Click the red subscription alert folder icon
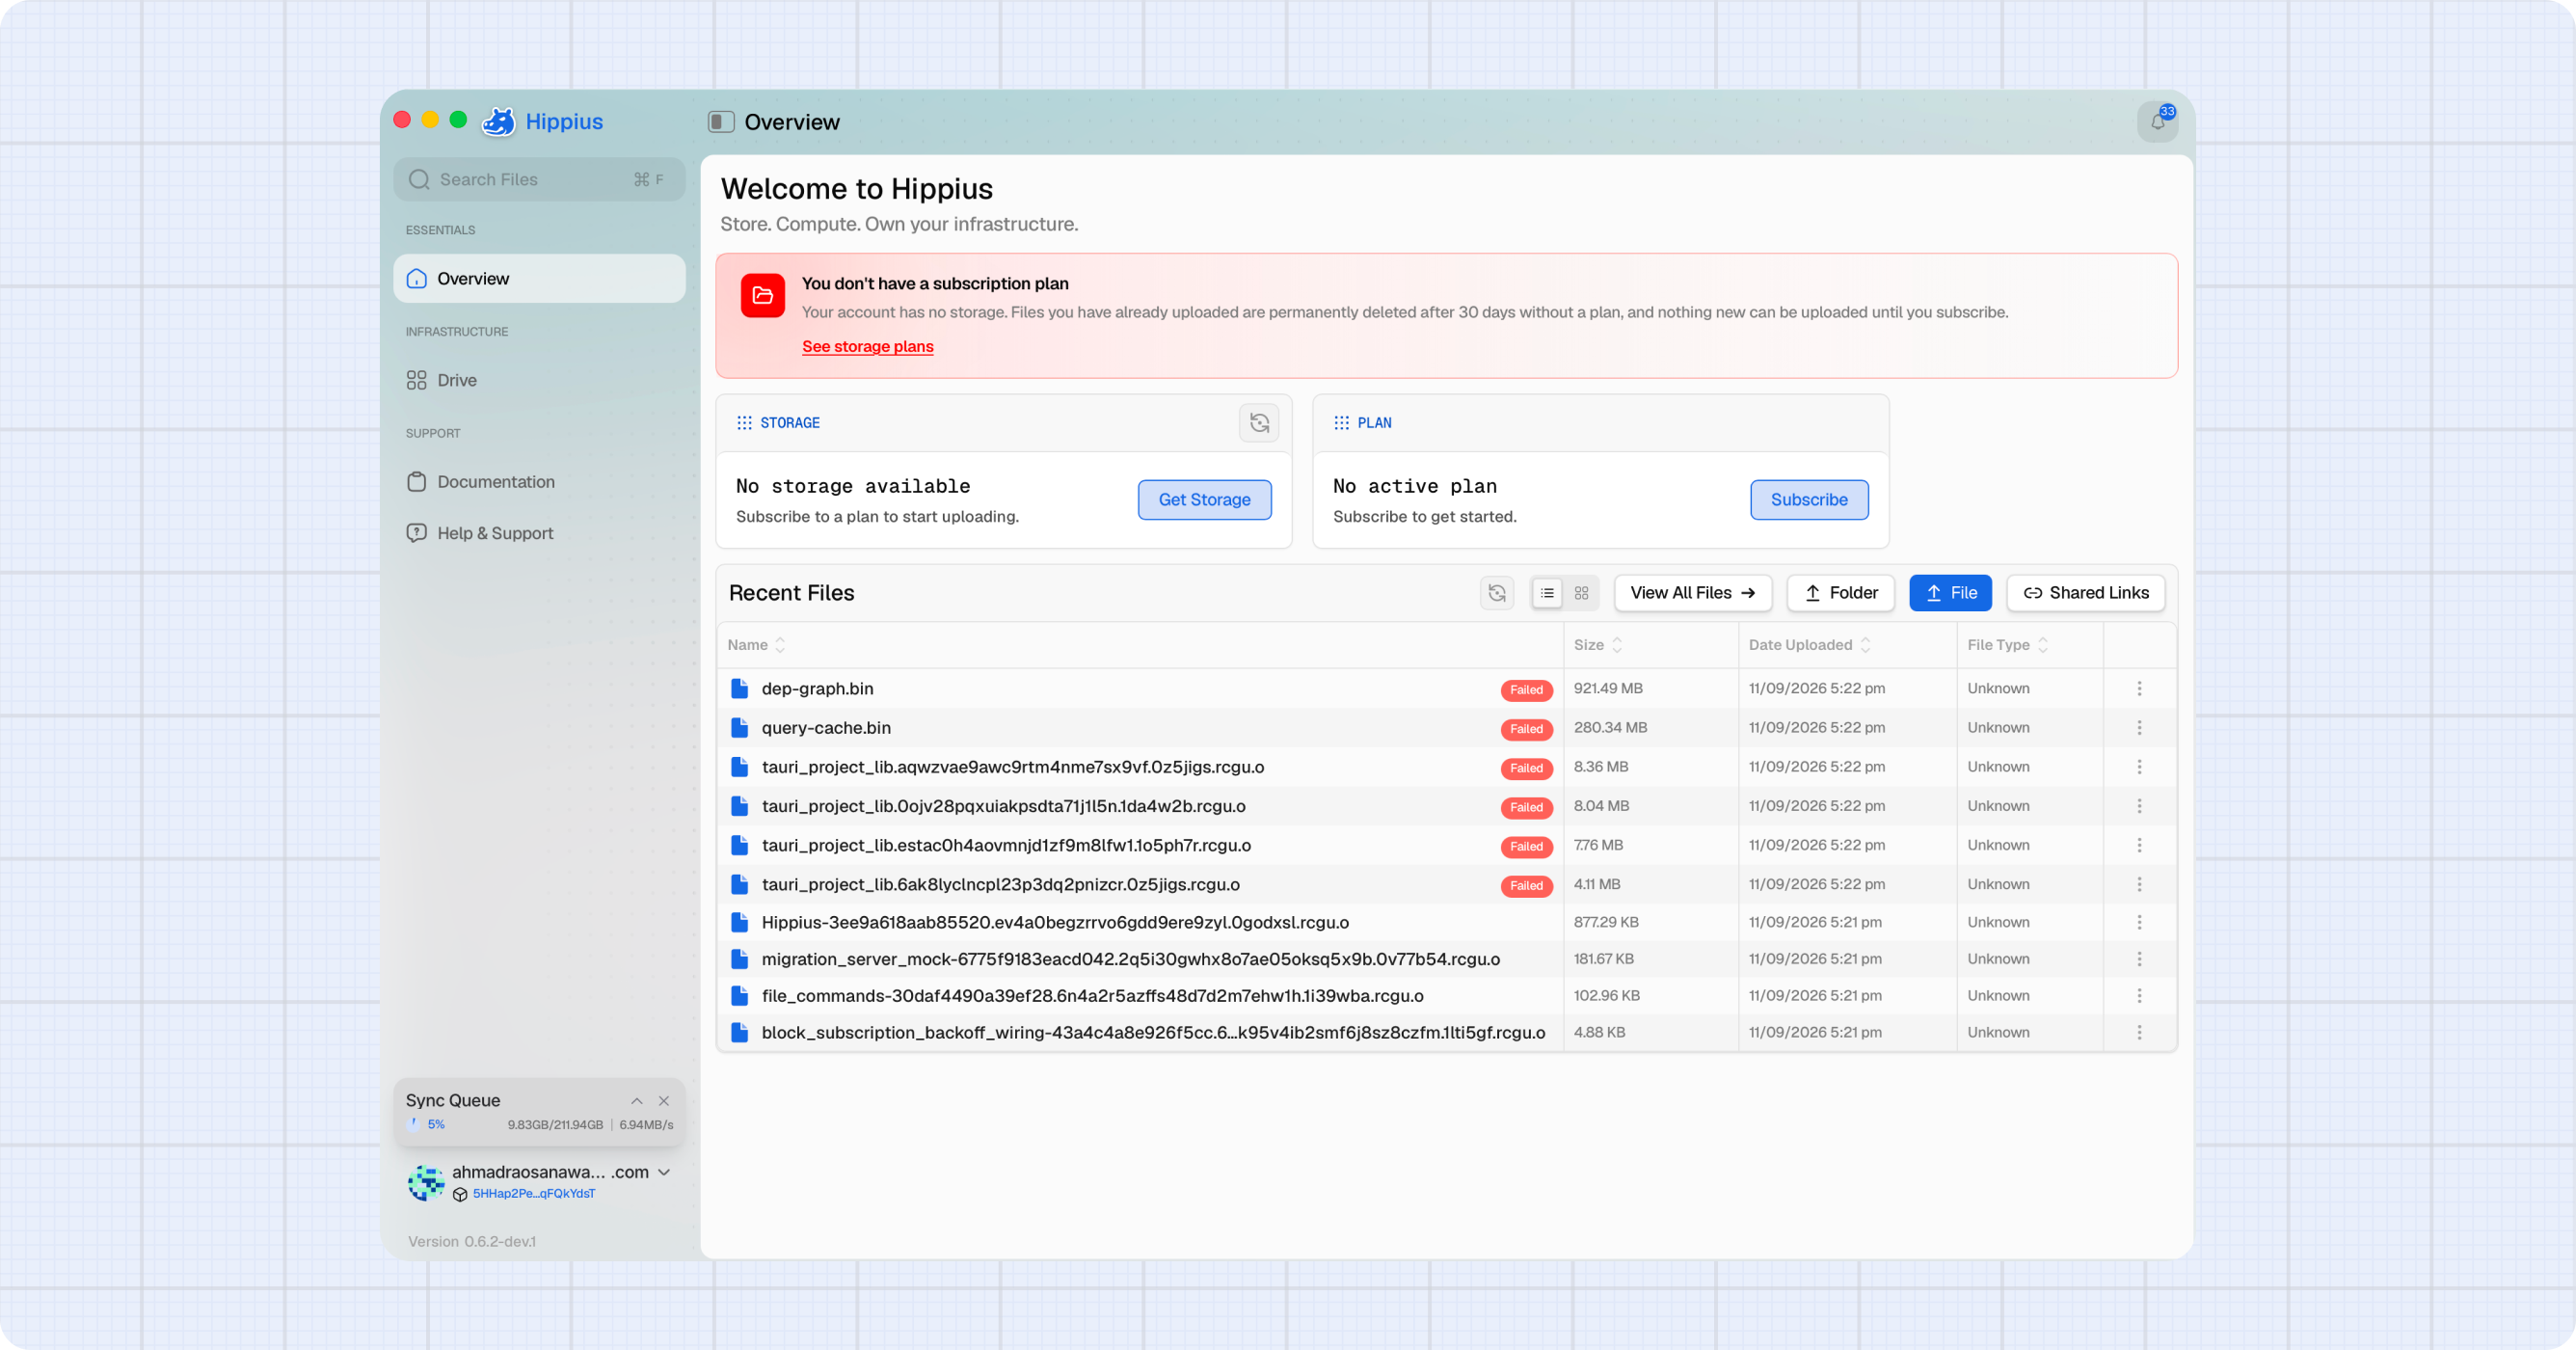The height and width of the screenshot is (1350, 2576). [762, 296]
